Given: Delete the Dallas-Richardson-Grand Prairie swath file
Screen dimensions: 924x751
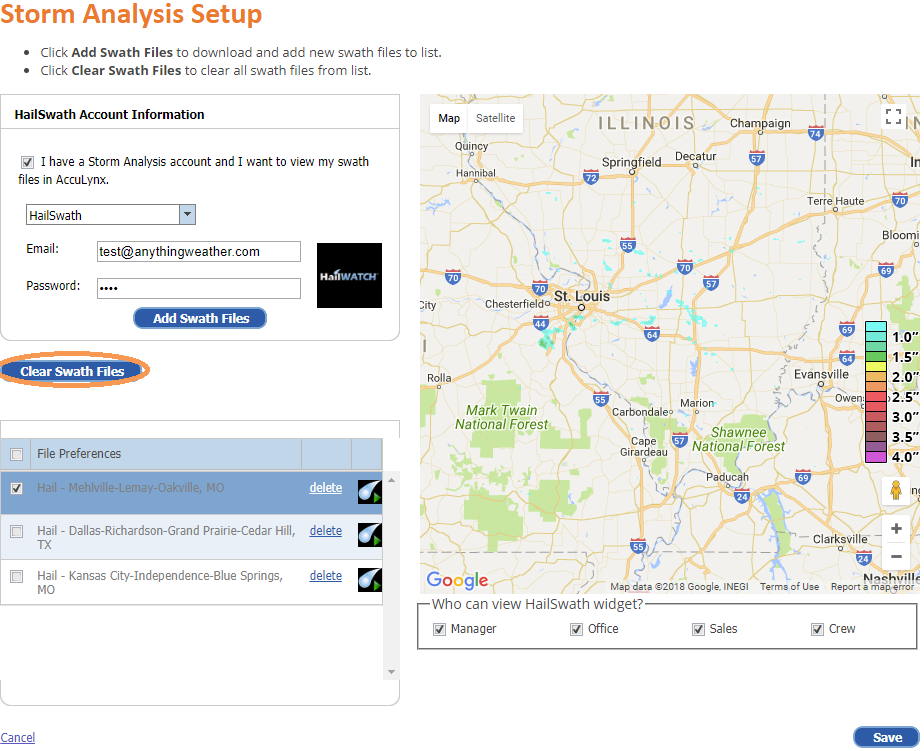Looking at the screenshot, I should [x=326, y=531].
